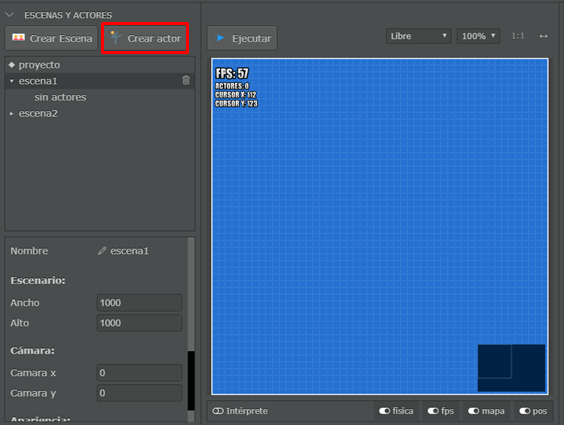Viewport: 564px width, 425px height.
Task: Expand the escena2 tree node
Action: tap(12, 113)
